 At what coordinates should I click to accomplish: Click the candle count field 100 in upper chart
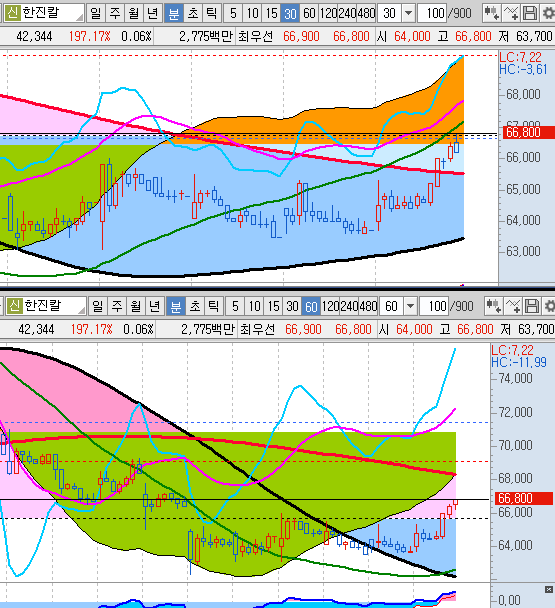[x=432, y=13]
